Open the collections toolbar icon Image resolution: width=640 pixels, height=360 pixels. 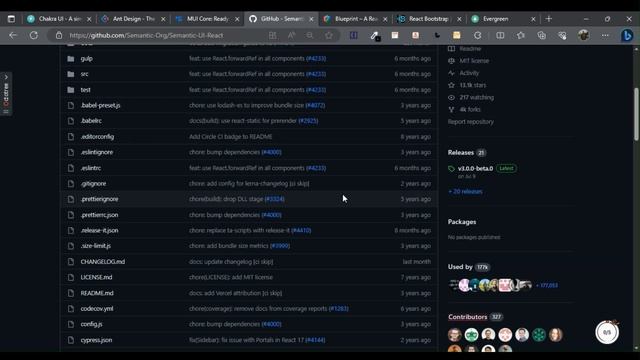coord(541,36)
